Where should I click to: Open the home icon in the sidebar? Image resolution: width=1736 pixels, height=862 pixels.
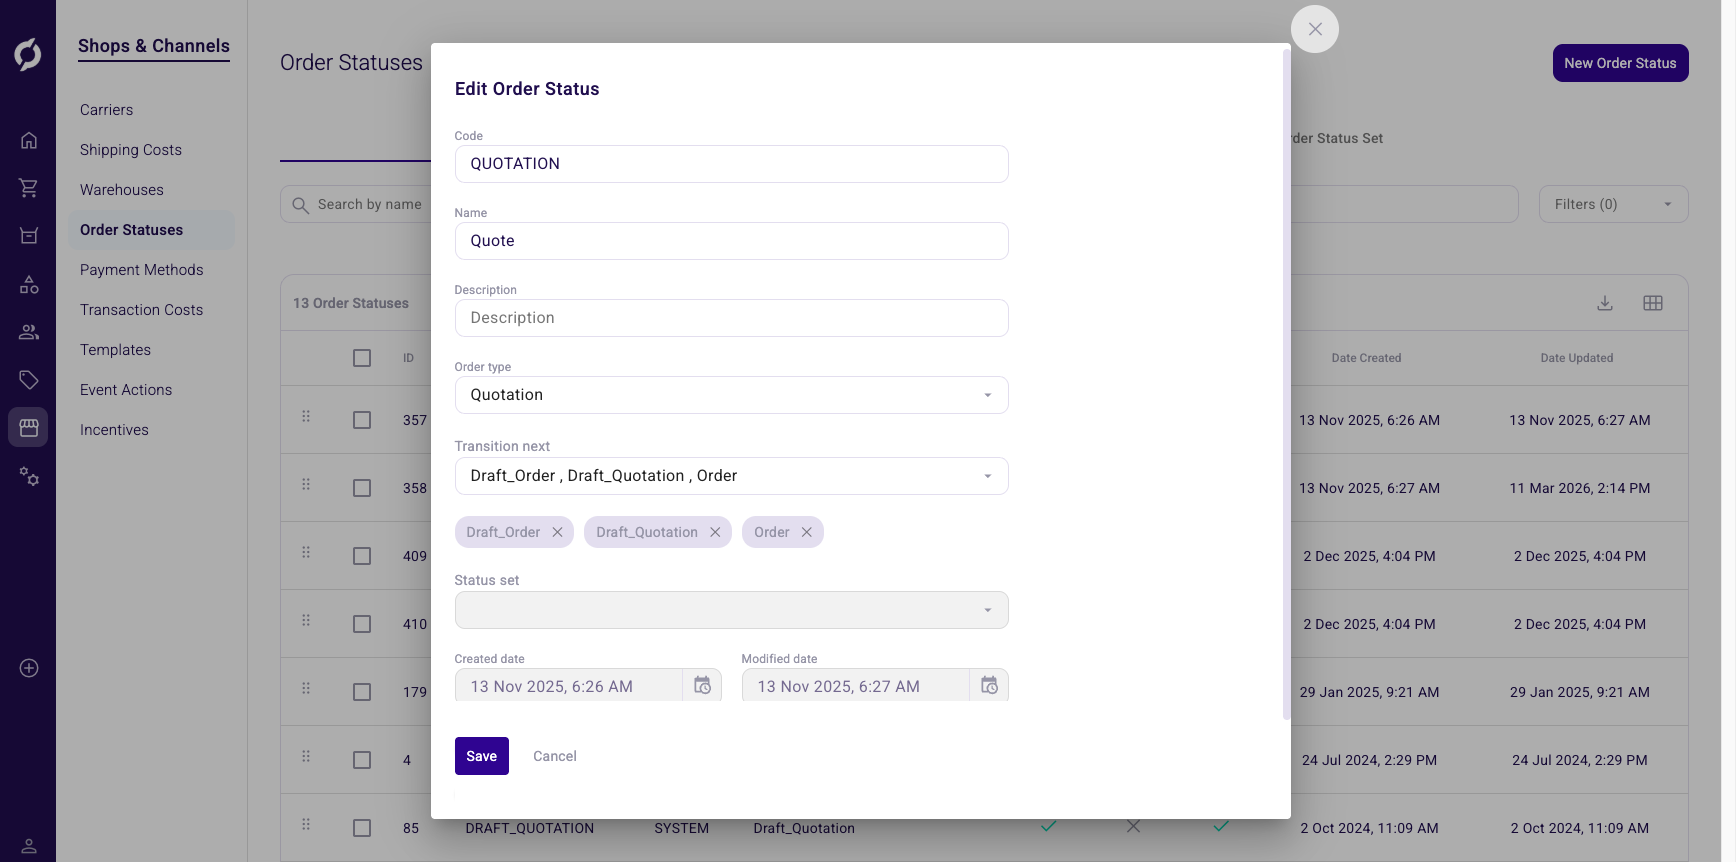pyautogui.click(x=29, y=140)
